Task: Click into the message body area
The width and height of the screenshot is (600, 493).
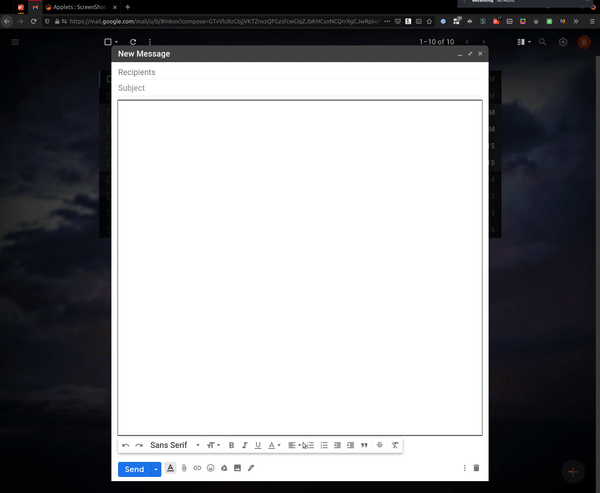Action: coord(300,268)
